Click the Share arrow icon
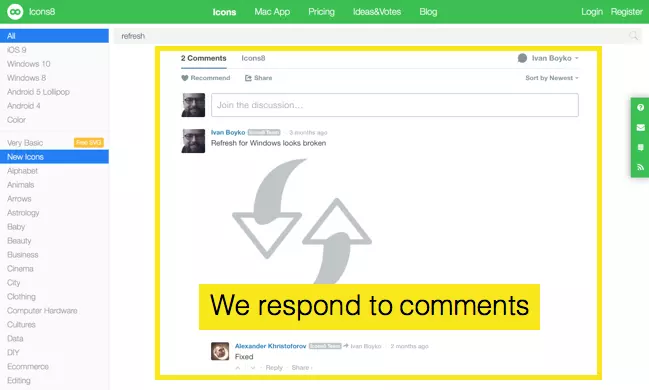 pos(248,78)
